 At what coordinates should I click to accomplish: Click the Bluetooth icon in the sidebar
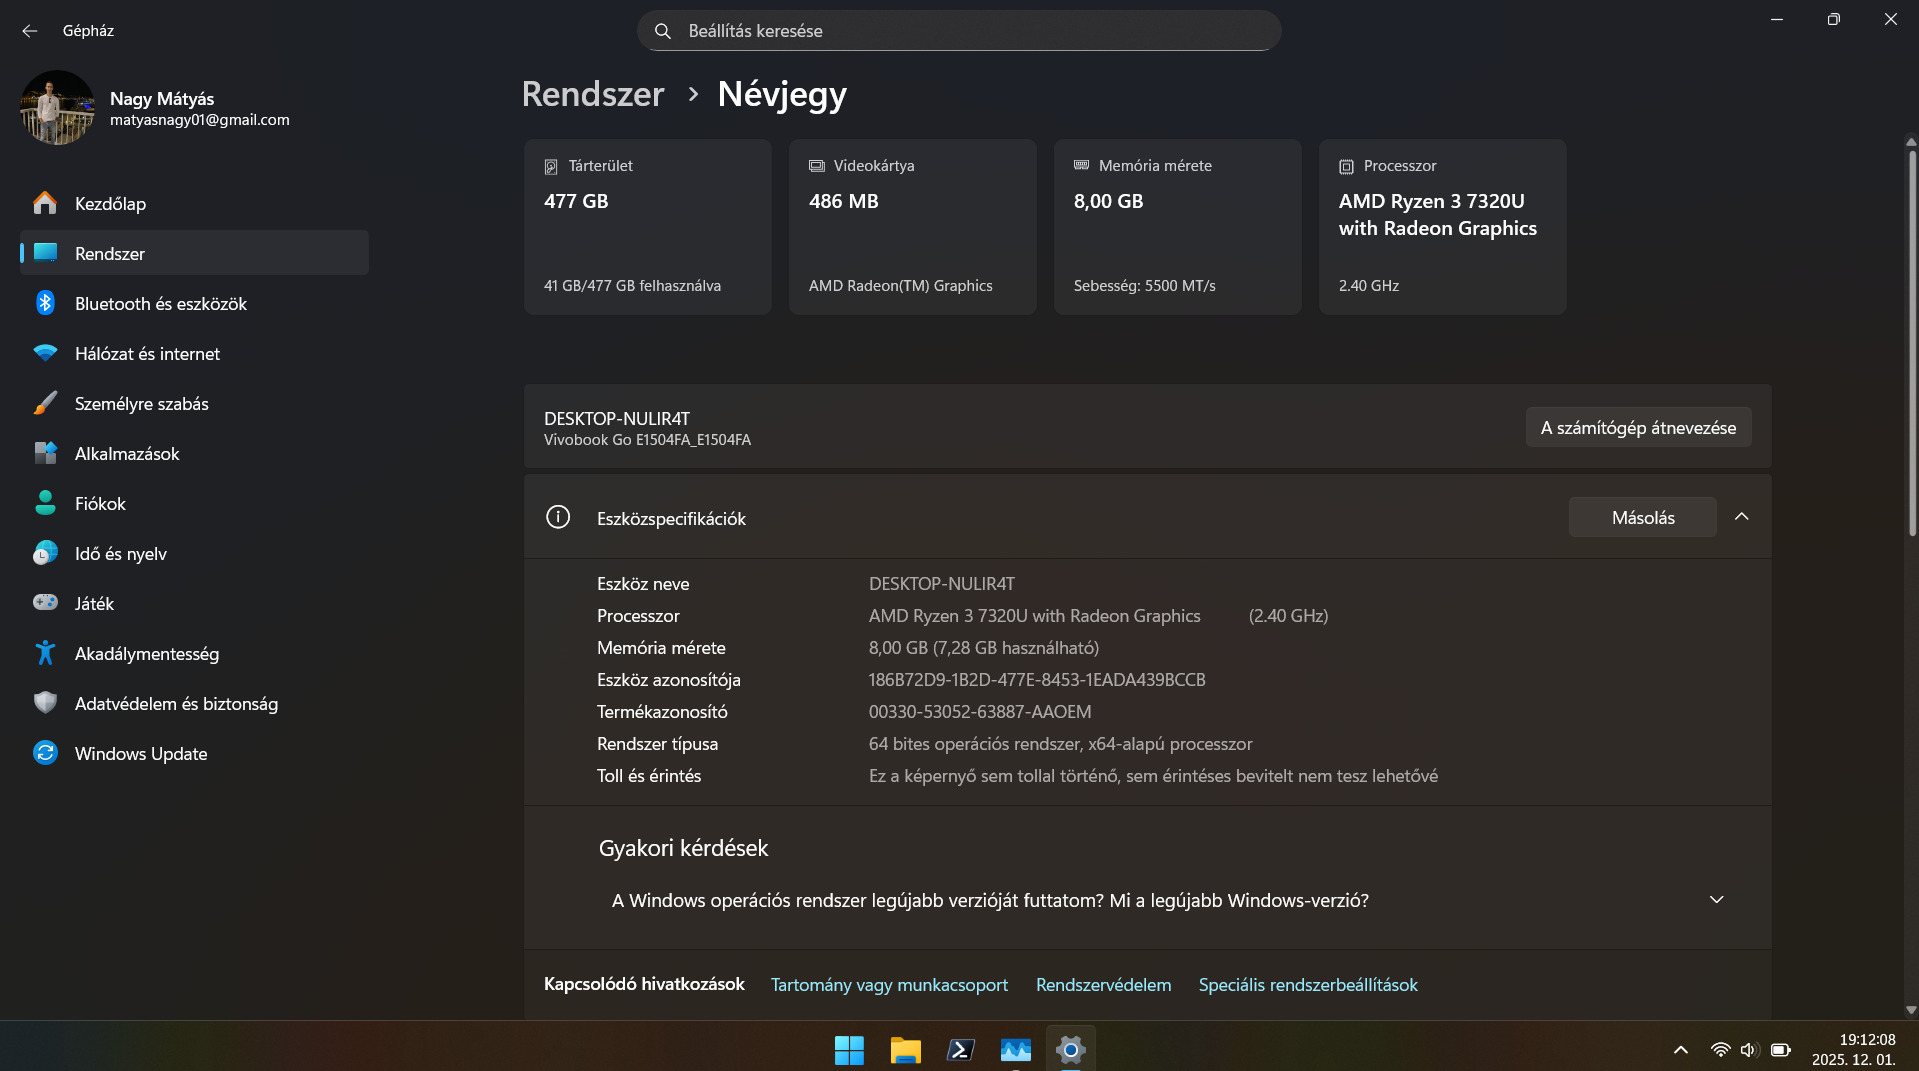tap(45, 303)
